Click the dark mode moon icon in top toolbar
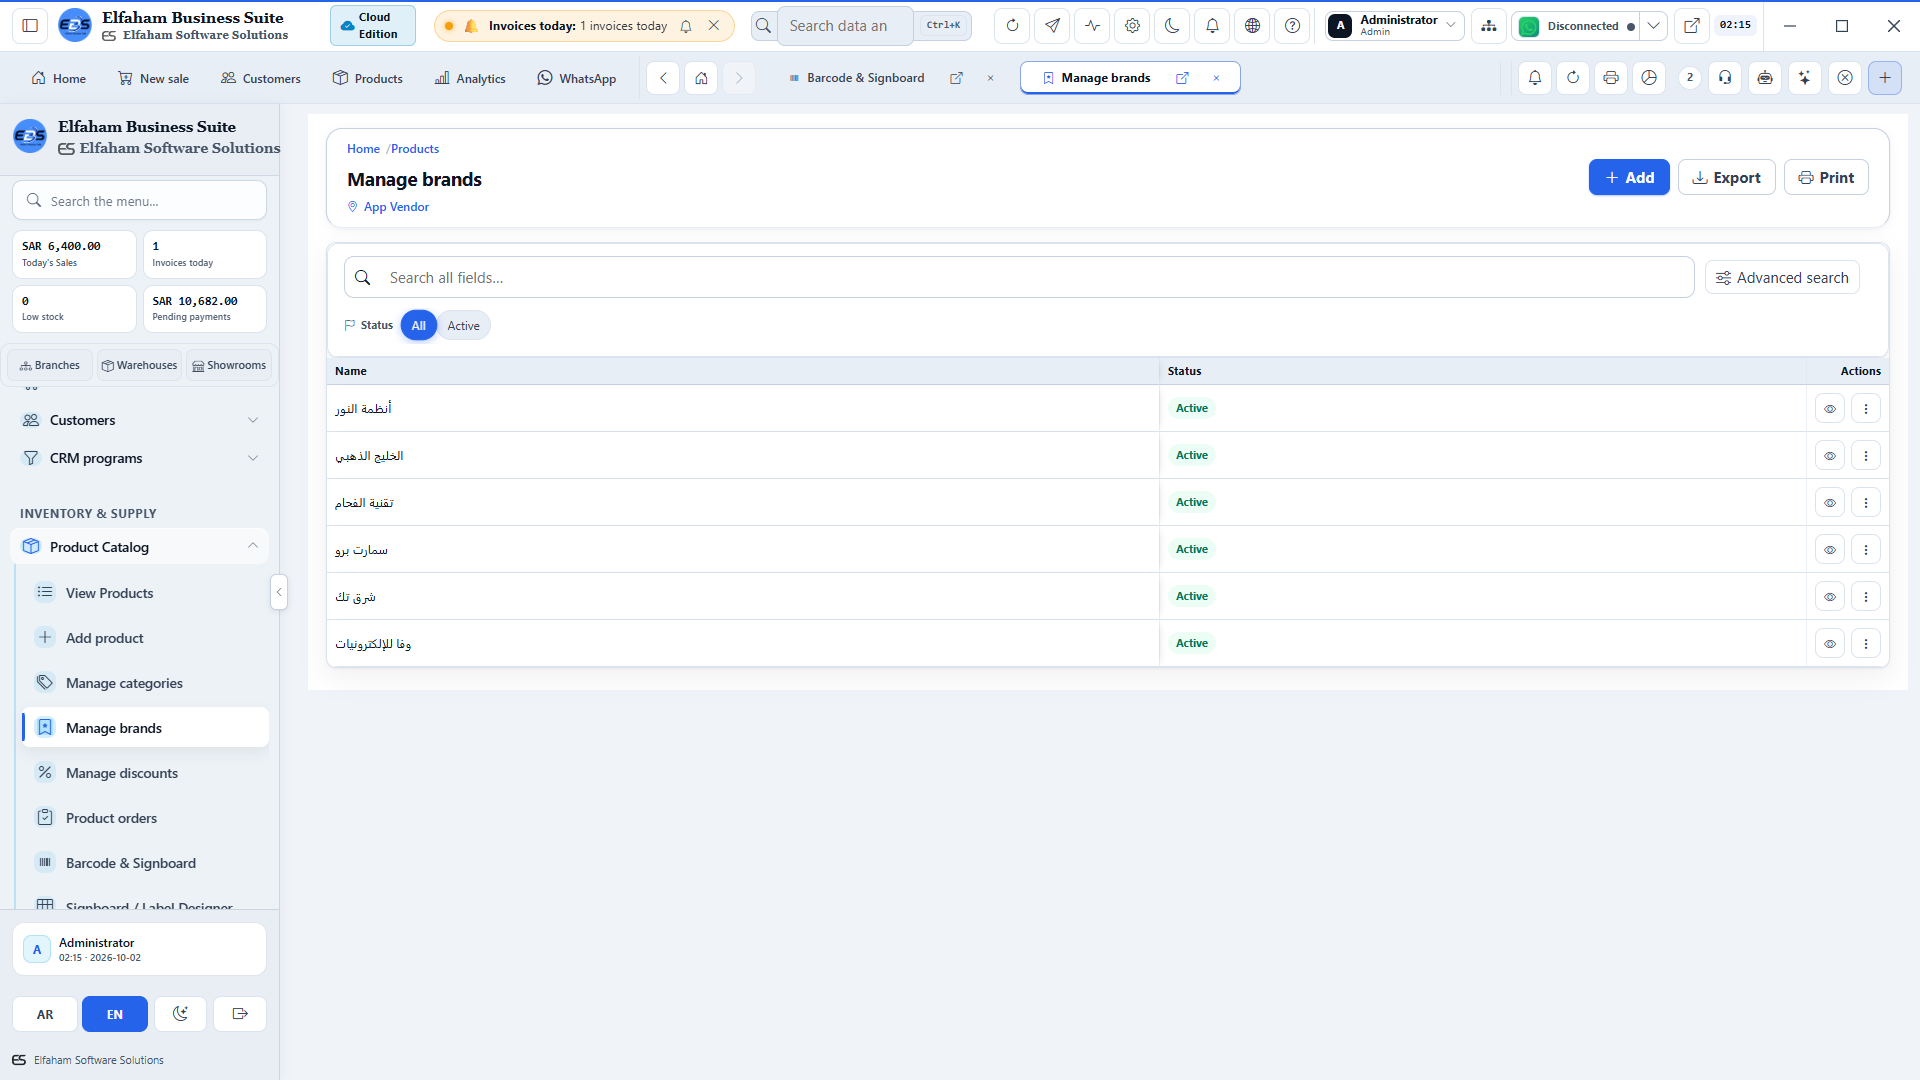 [x=1172, y=26]
